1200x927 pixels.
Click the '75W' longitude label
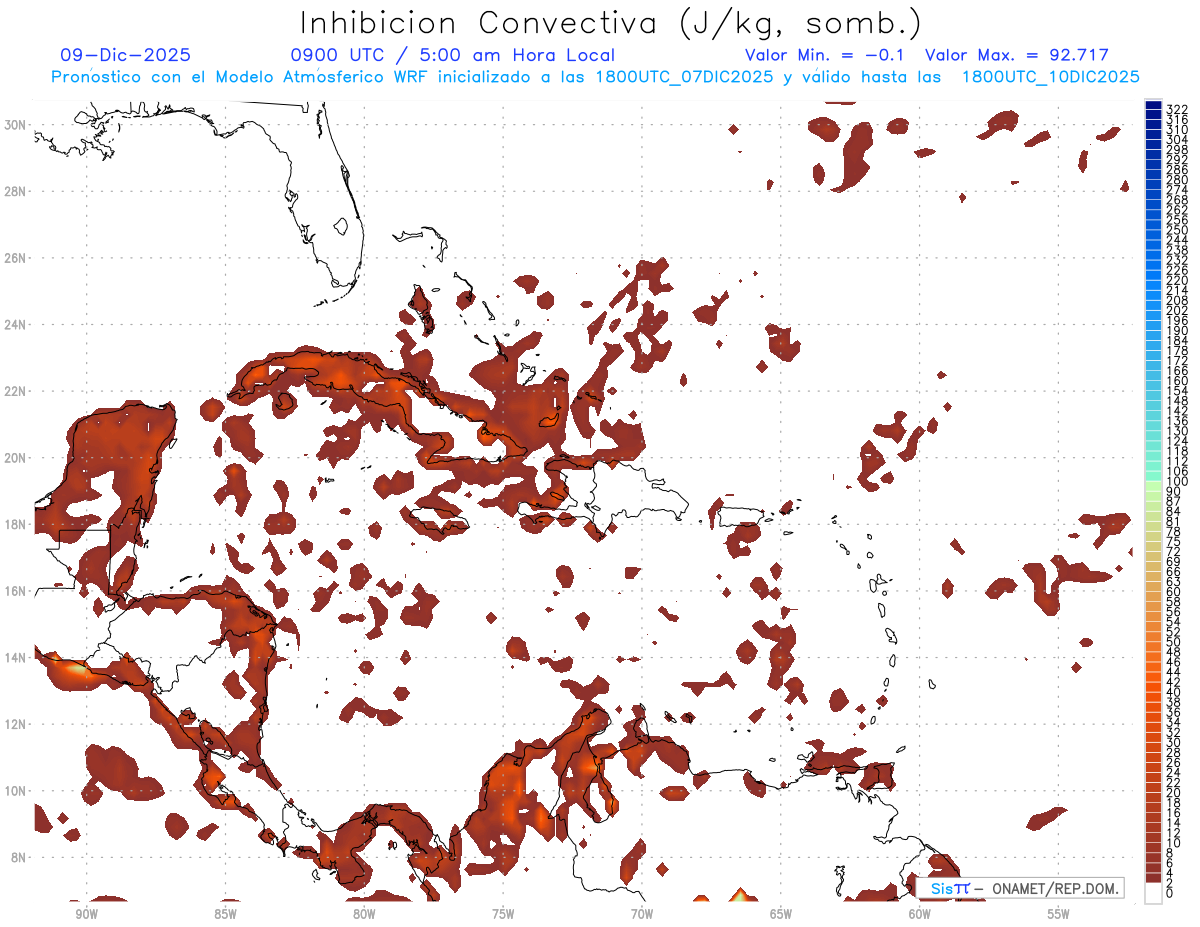pyautogui.click(x=503, y=914)
